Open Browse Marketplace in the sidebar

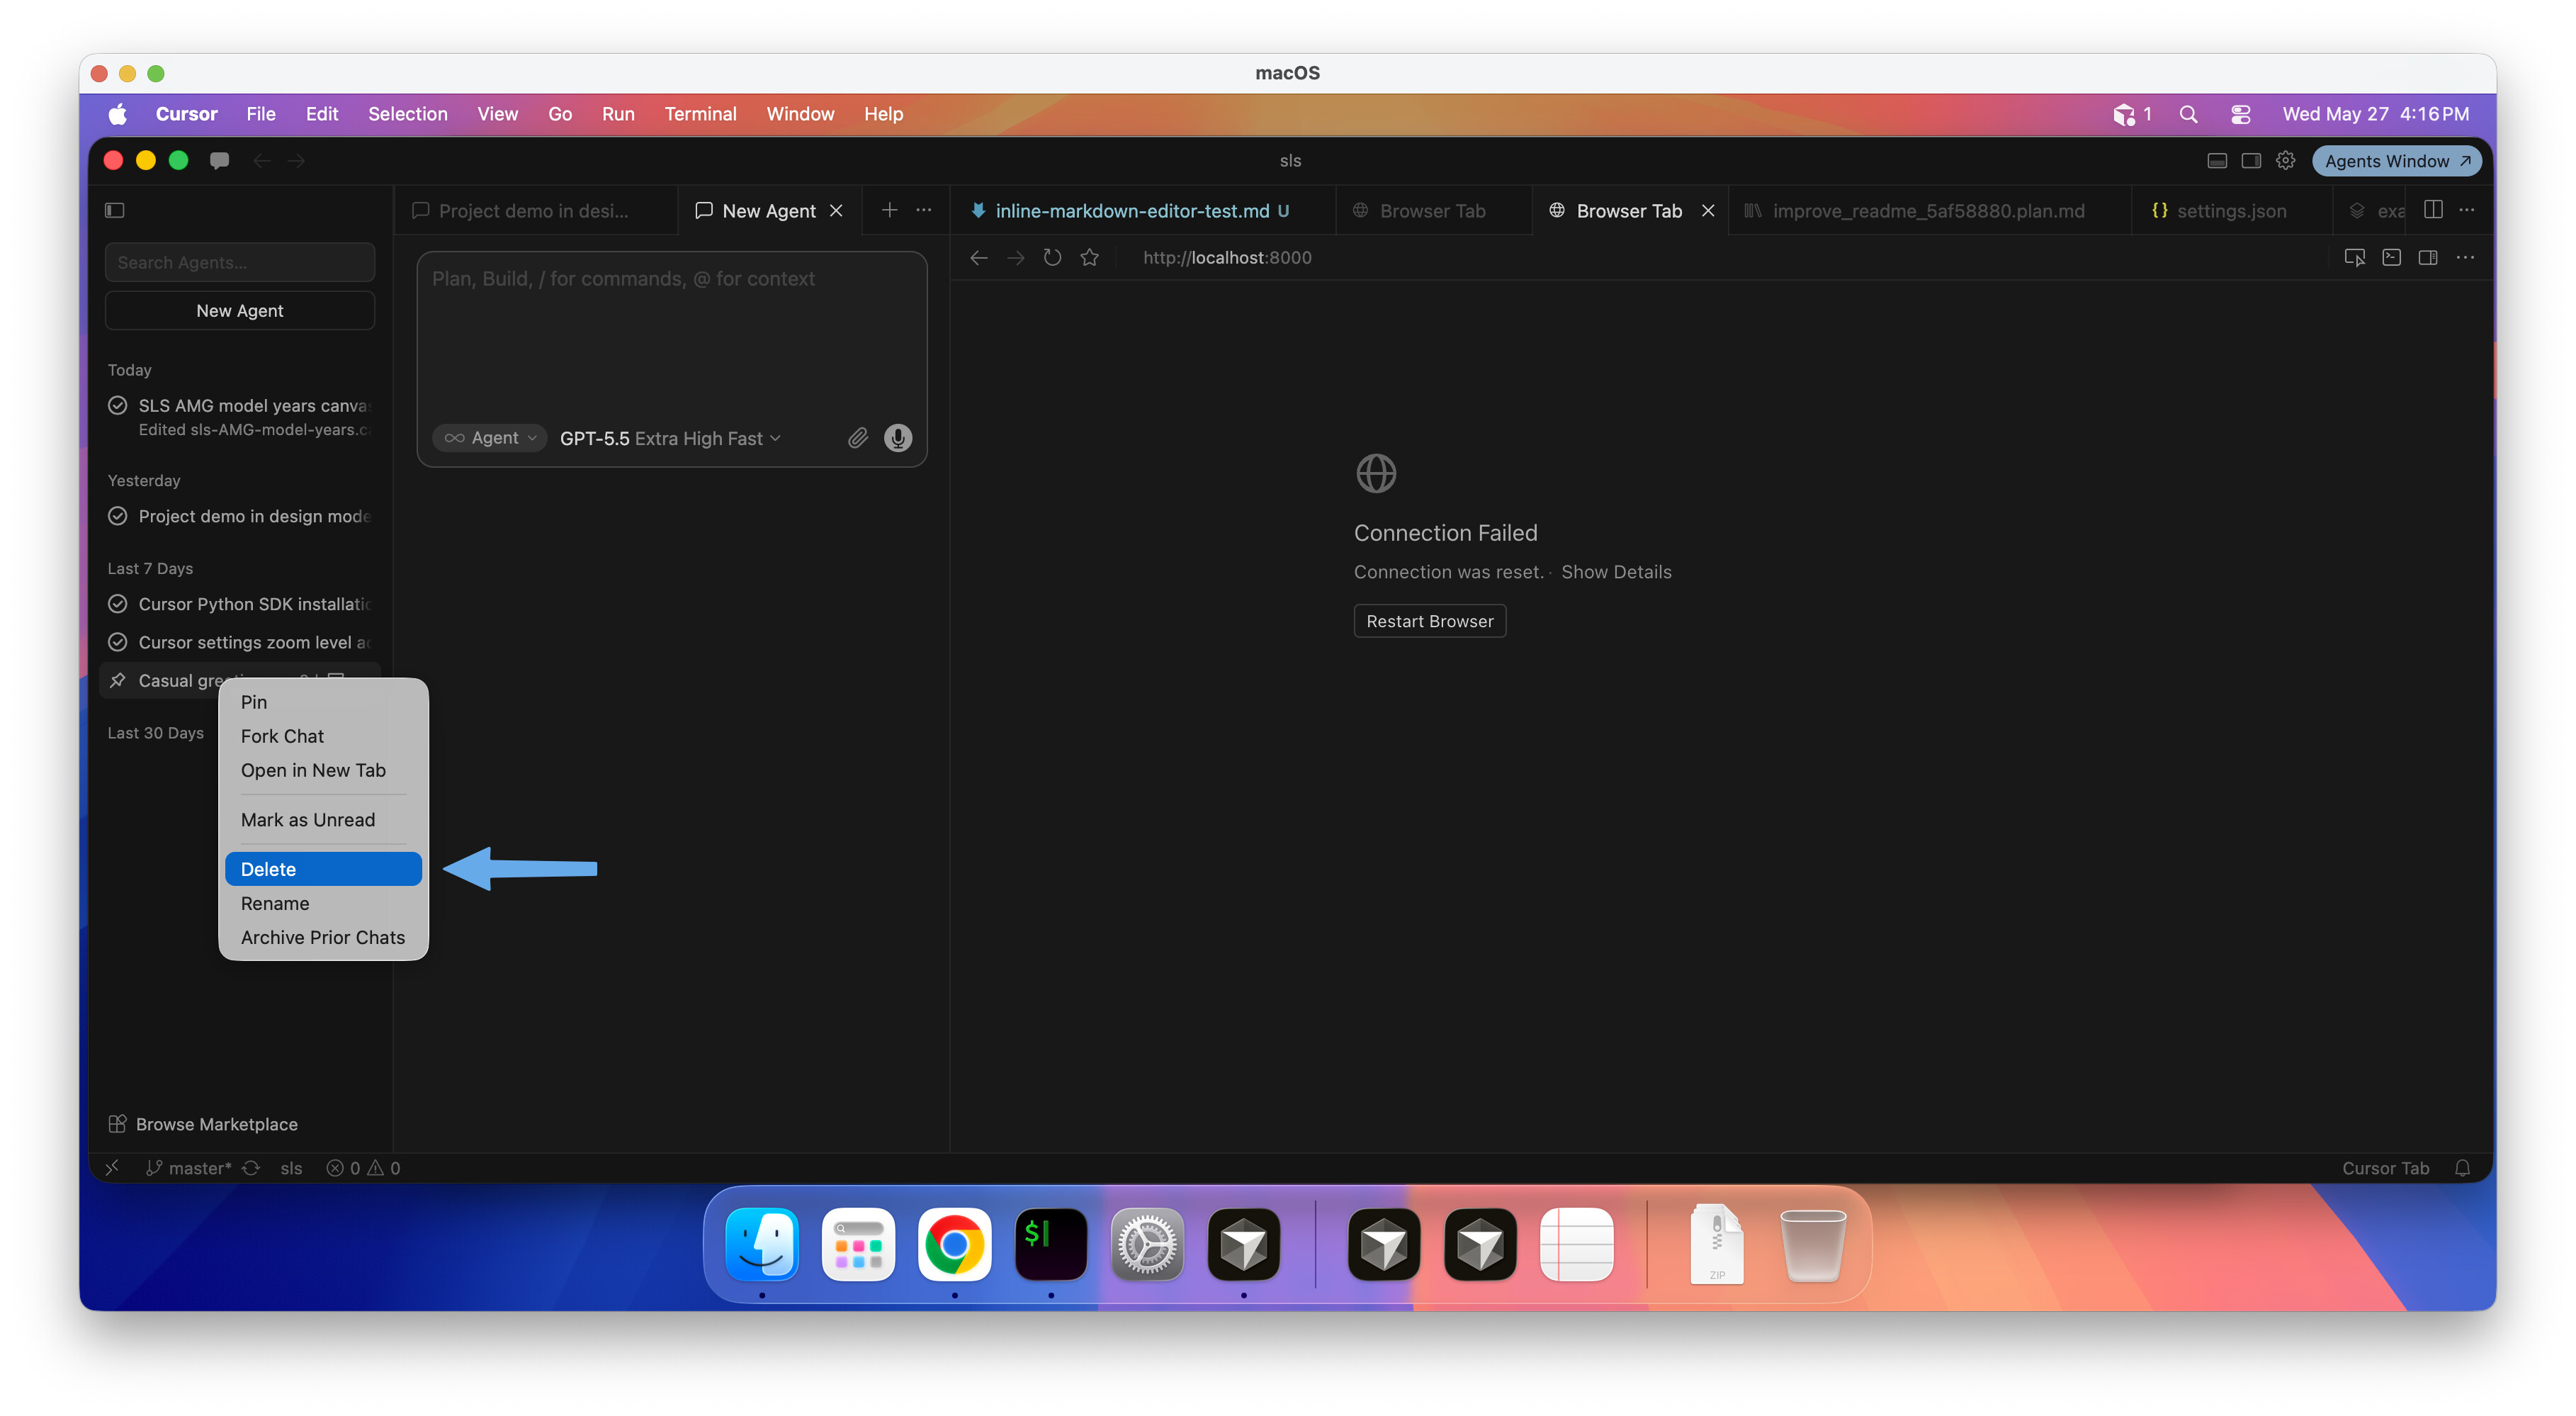coord(203,1124)
